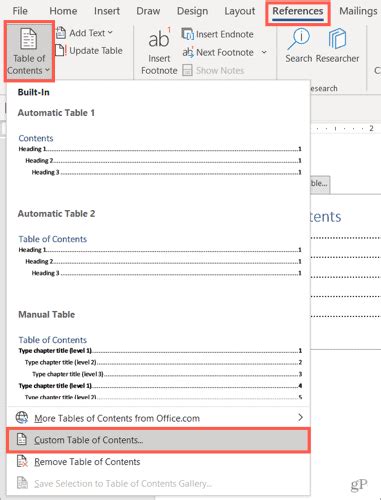The height and width of the screenshot is (500, 381).
Task: Open the Design ribbon tab
Action: coord(192,11)
